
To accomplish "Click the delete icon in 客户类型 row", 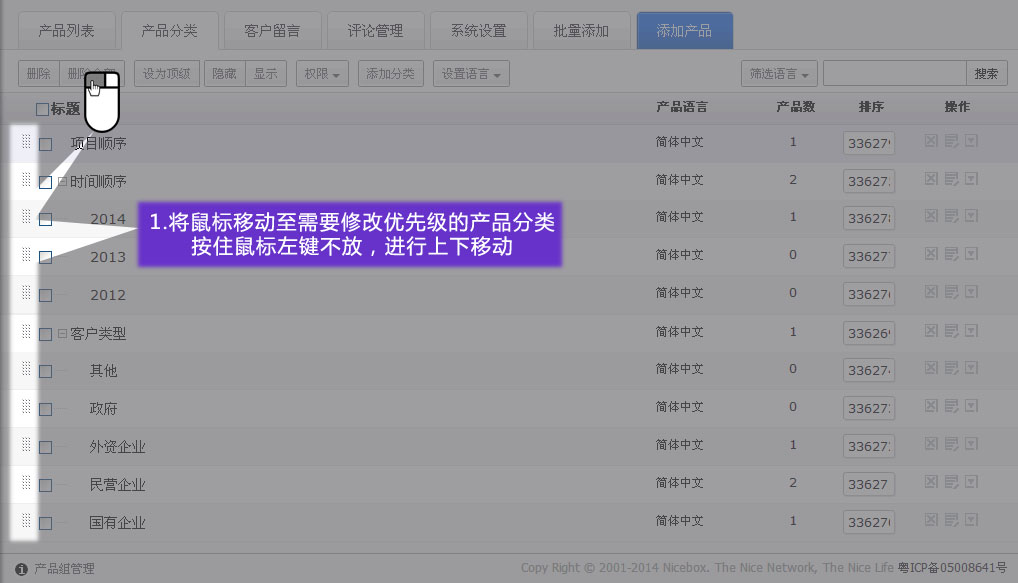I will point(930,332).
